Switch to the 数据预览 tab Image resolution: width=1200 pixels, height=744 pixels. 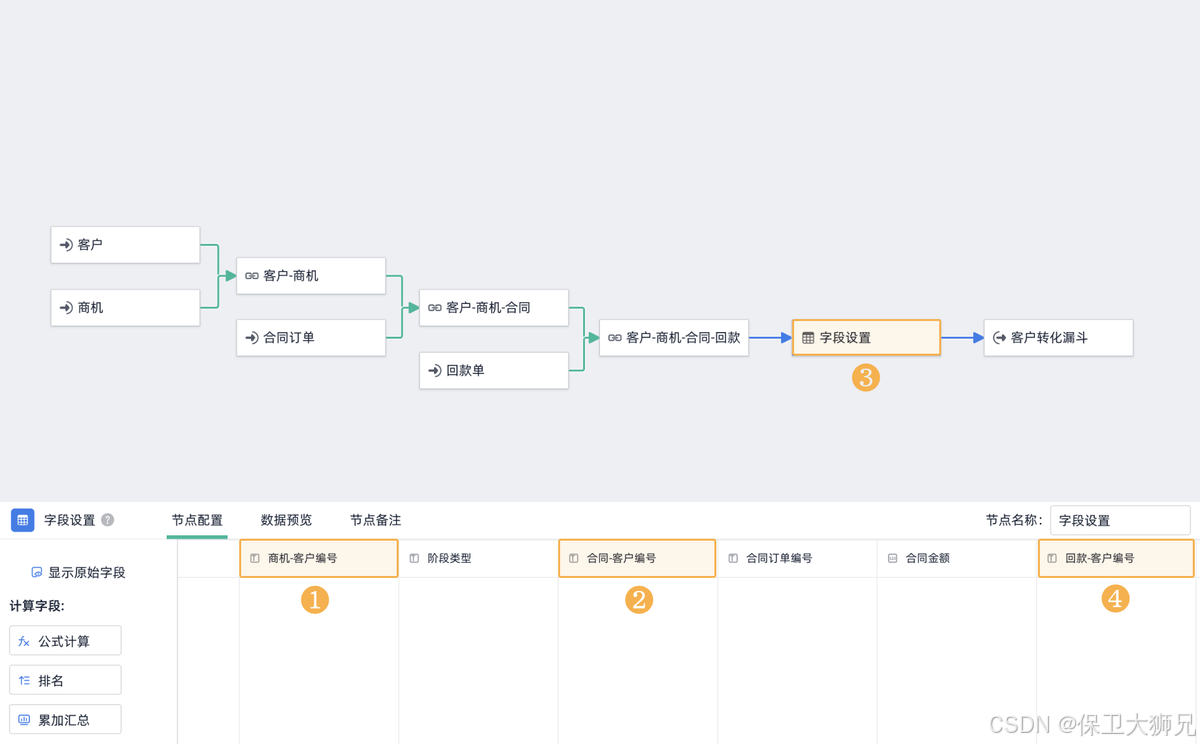coord(286,520)
